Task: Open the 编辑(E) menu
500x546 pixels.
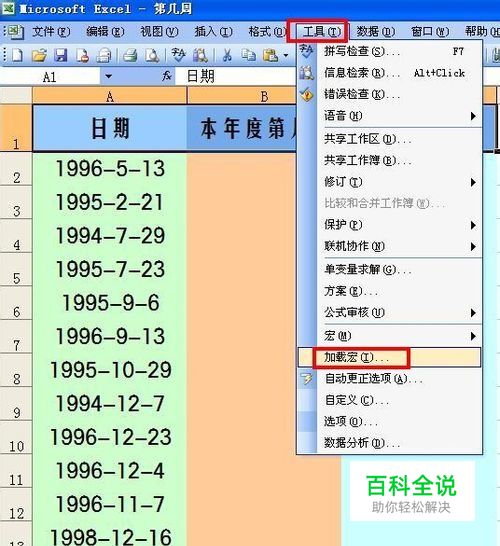Action: [105, 32]
